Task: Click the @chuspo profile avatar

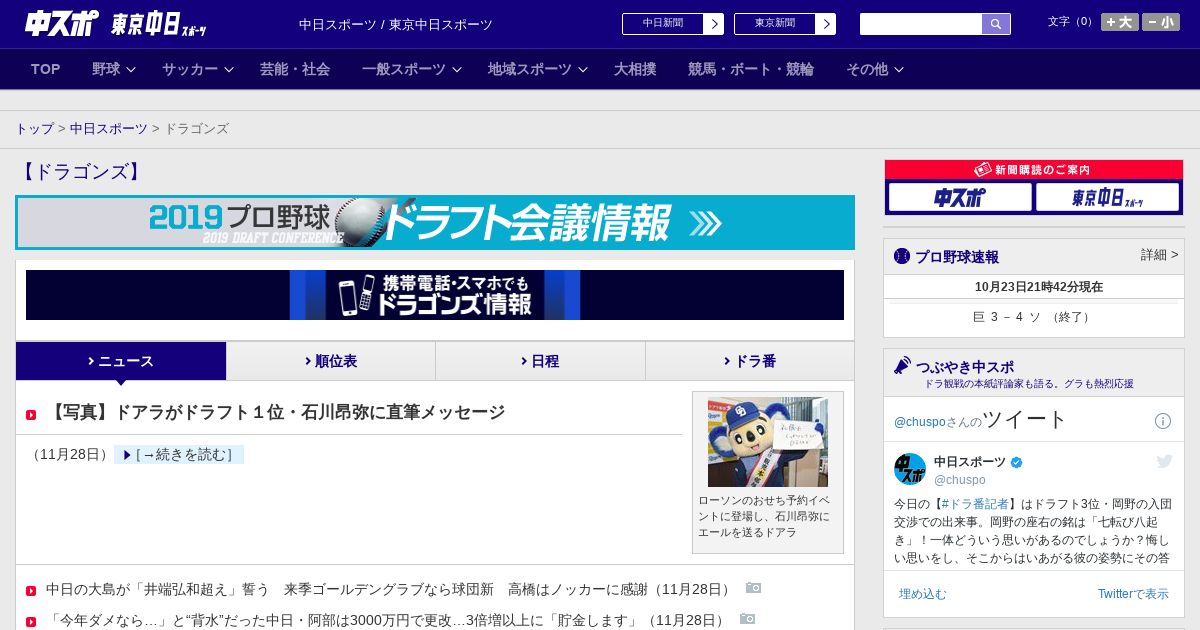Action: tap(910, 469)
